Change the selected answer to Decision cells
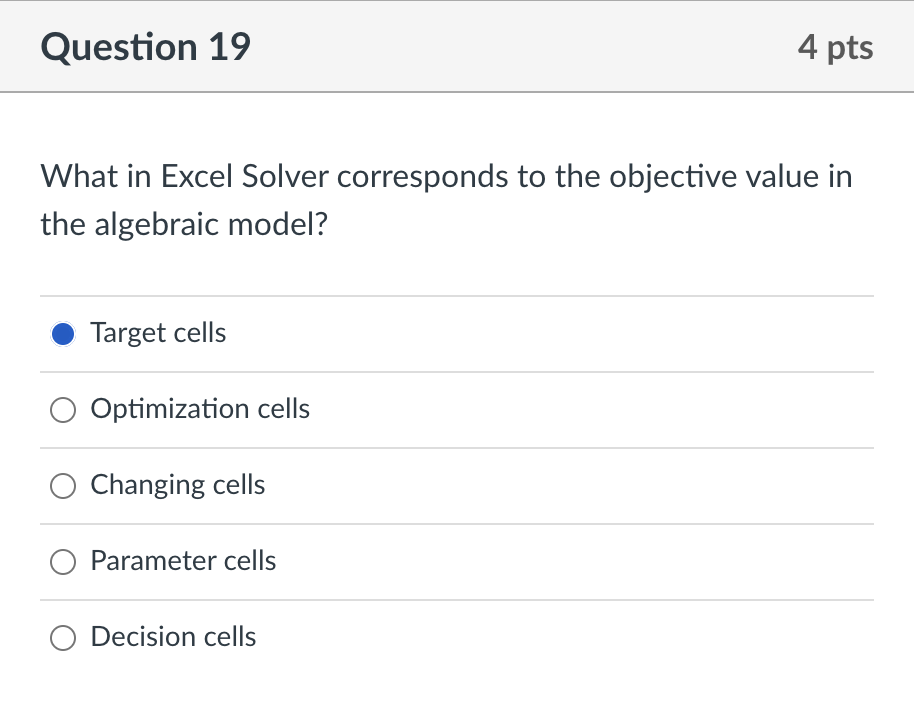The image size is (914, 714). (62, 637)
